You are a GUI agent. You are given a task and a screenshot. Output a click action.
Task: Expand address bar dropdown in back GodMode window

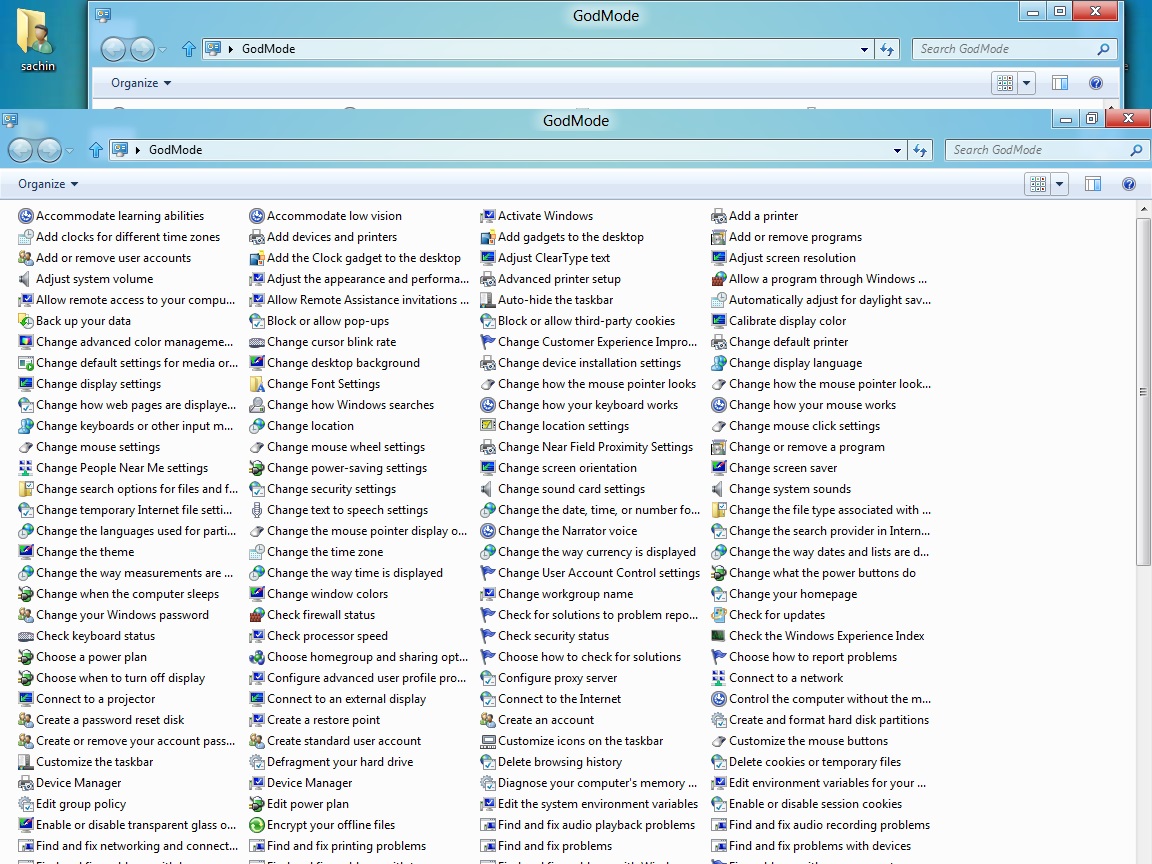(x=864, y=49)
